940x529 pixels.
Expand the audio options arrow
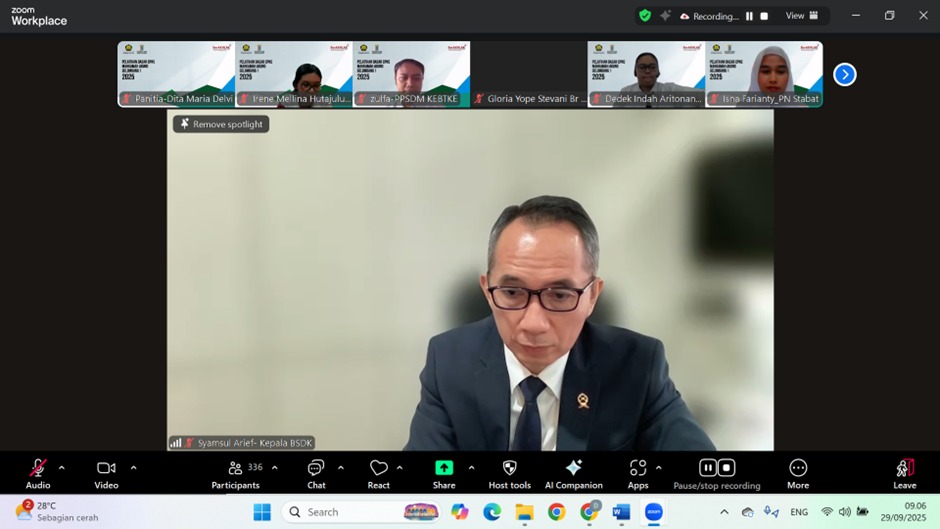point(62,468)
